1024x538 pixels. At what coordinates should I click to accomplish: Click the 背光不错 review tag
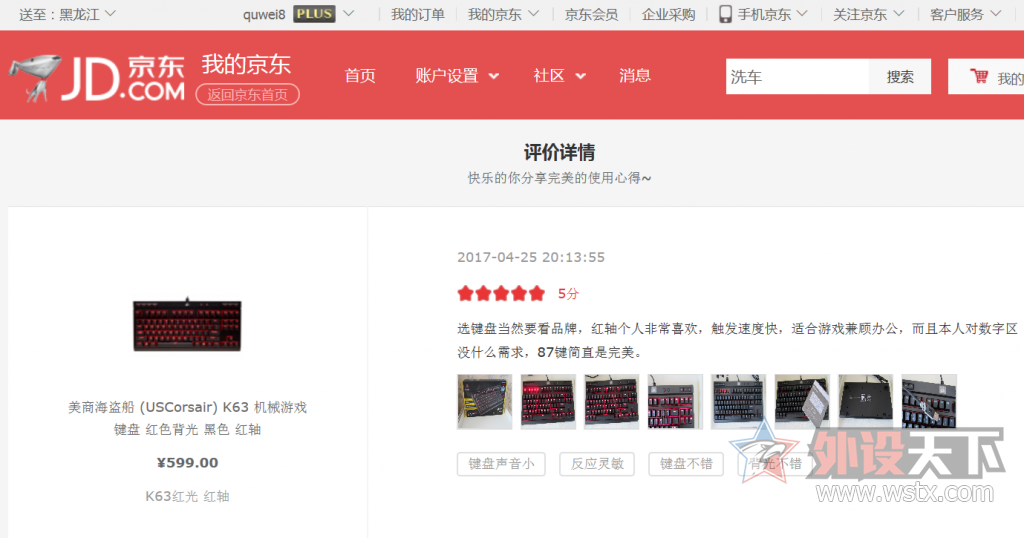tap(775, 464)
